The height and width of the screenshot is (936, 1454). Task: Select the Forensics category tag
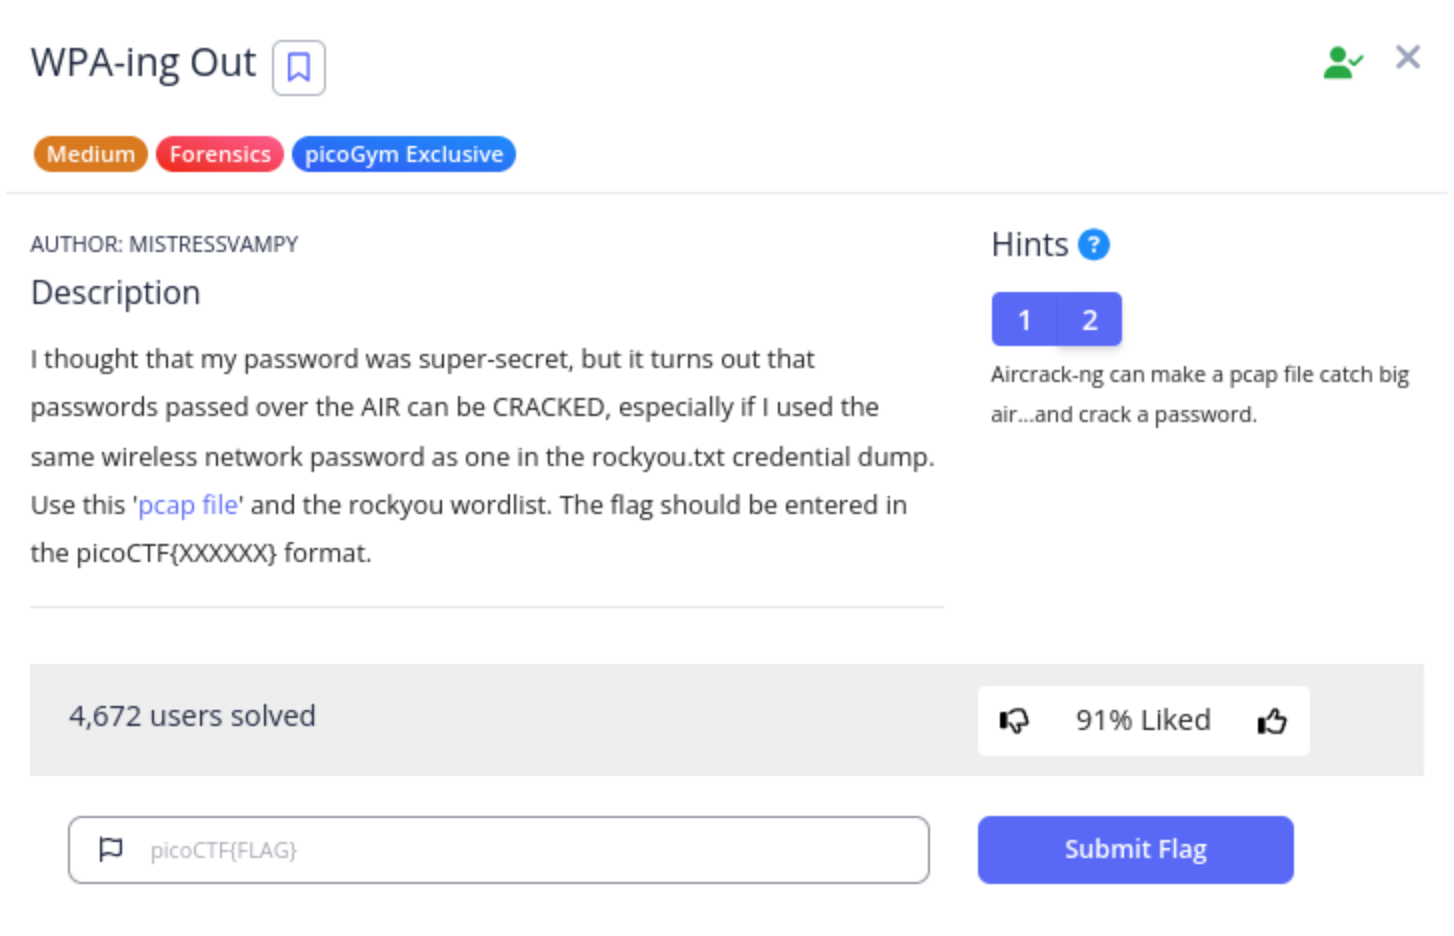tap(220, 154)
